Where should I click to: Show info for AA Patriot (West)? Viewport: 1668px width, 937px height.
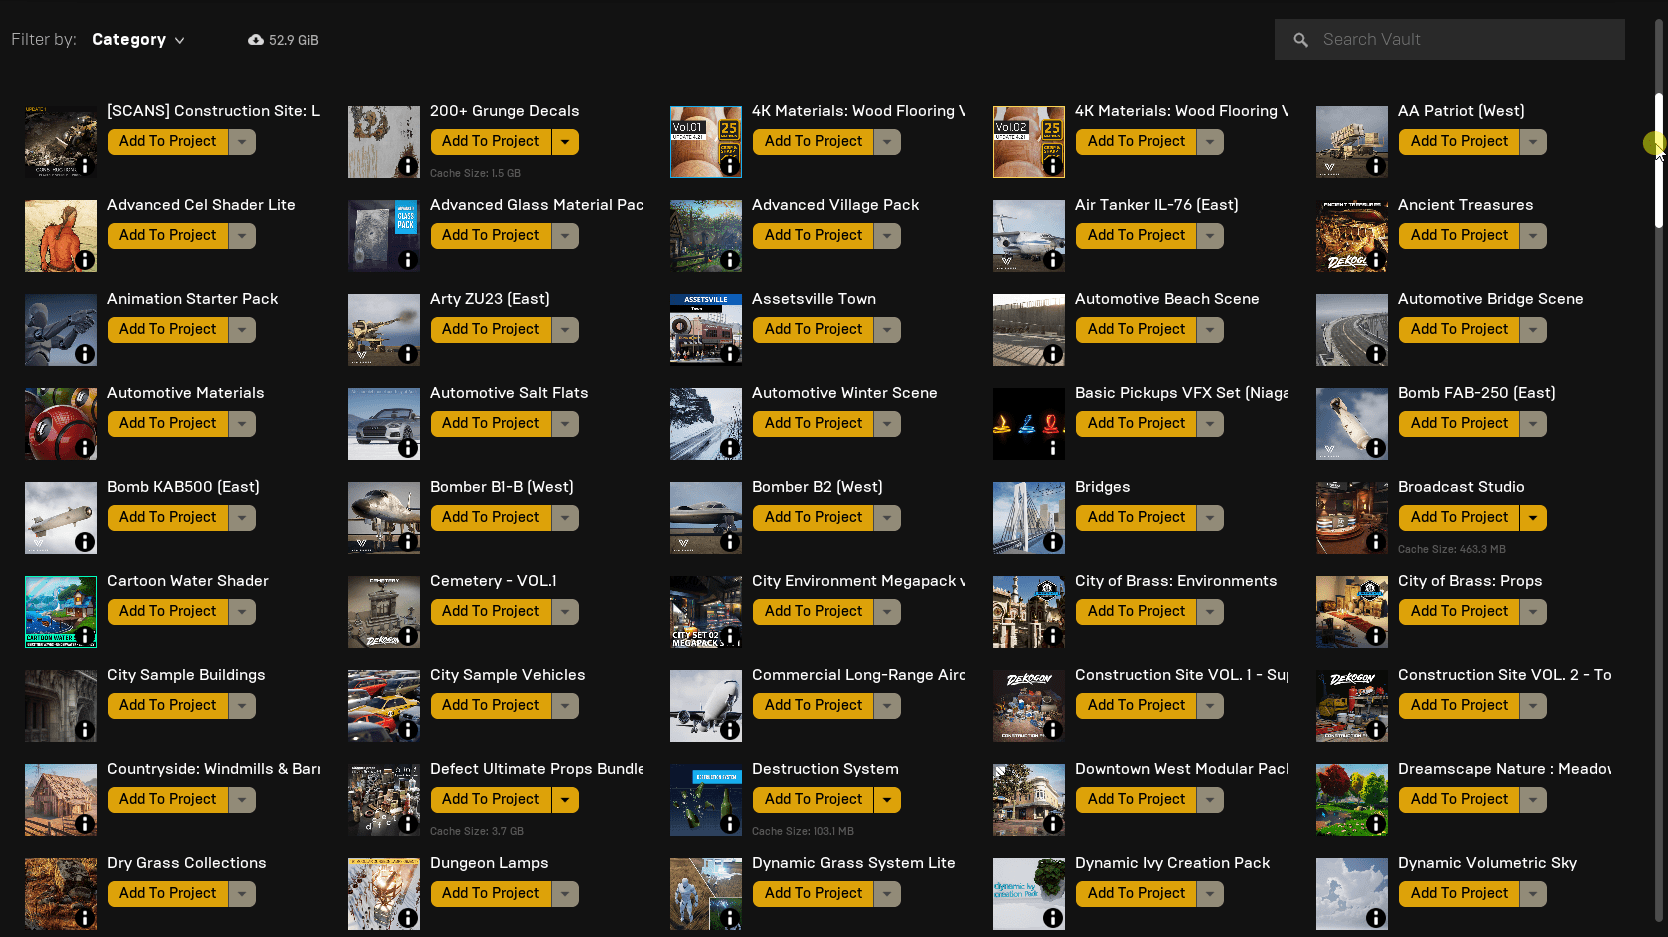(x=1375, y=166)
